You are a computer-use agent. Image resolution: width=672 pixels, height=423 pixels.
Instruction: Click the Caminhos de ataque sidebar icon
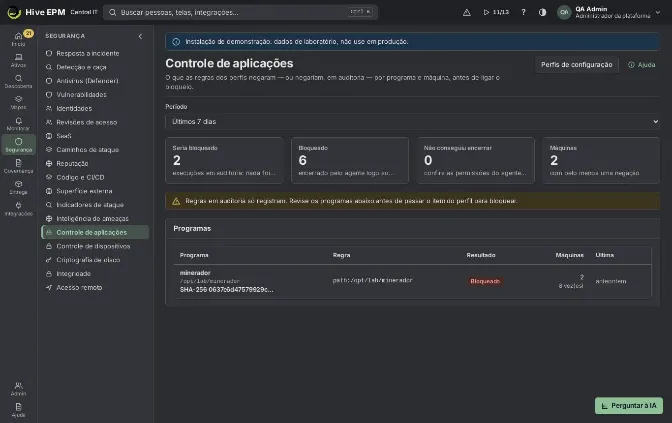(x=49, y=150)
